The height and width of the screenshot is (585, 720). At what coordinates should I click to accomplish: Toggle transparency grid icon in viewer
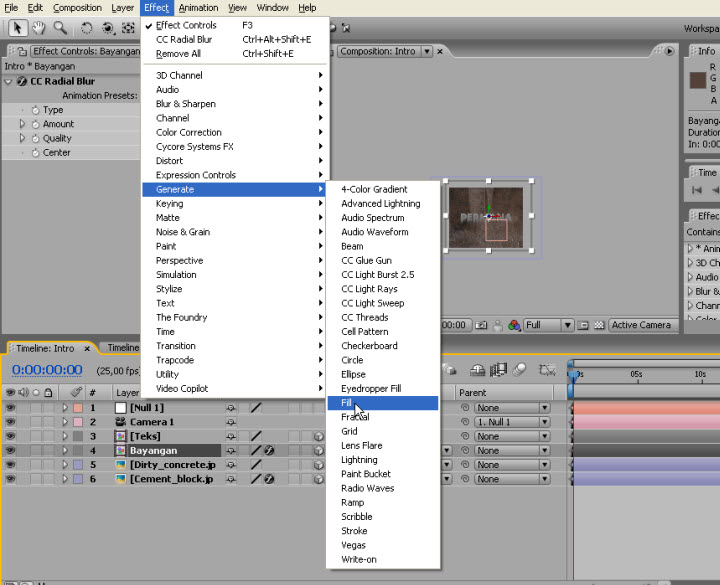[x=599, y=325]
